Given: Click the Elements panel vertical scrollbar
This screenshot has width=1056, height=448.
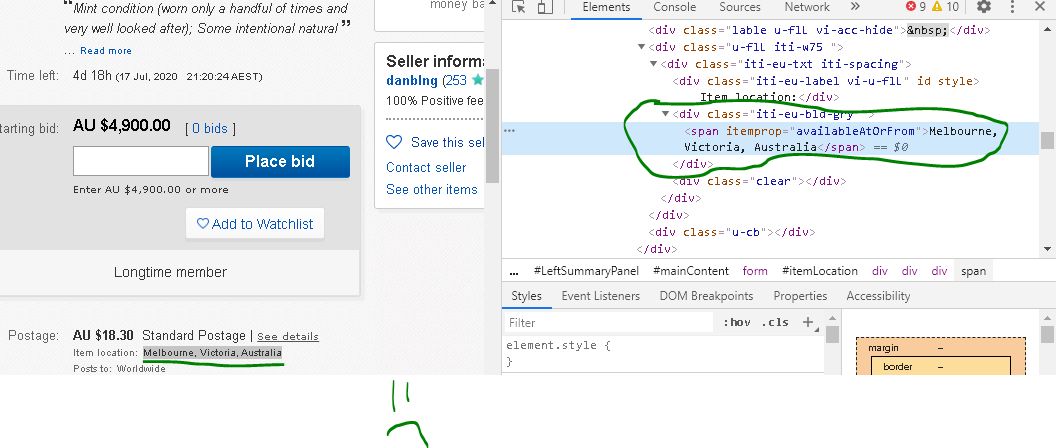Looking at the screenshot, I should click(1047, 140).
